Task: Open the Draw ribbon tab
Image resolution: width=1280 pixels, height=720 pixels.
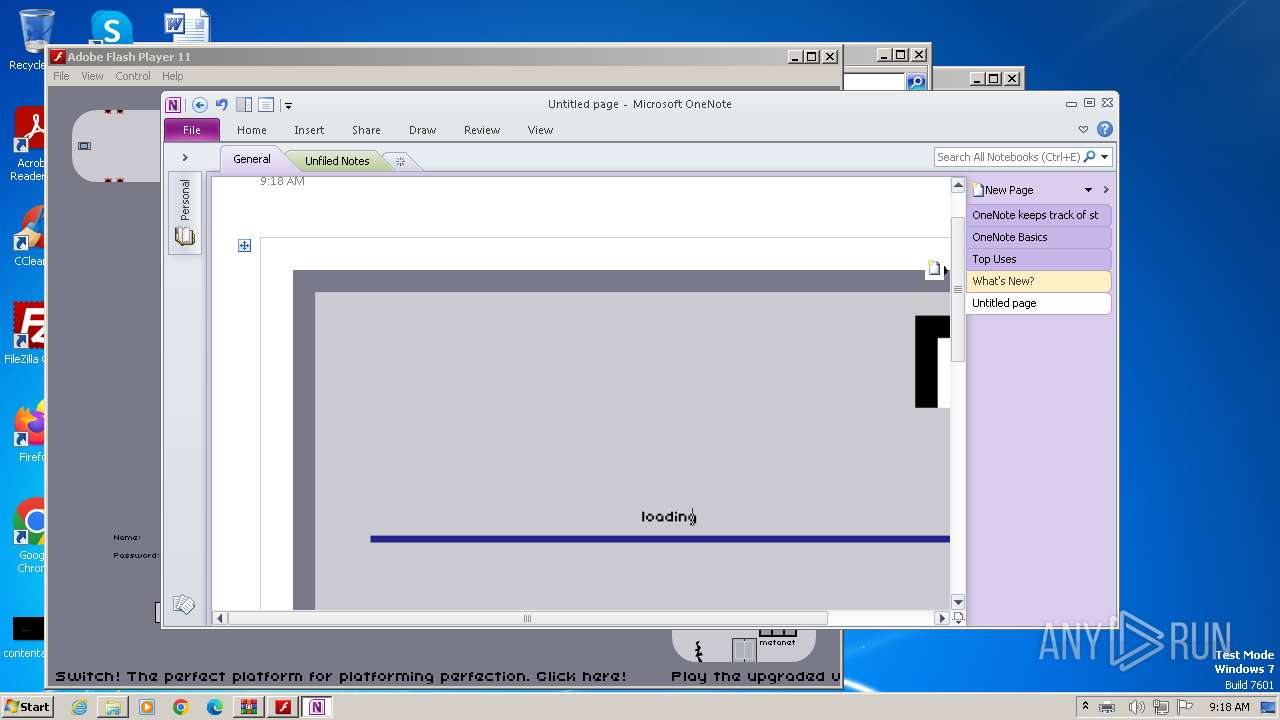Action: (422, 130)
